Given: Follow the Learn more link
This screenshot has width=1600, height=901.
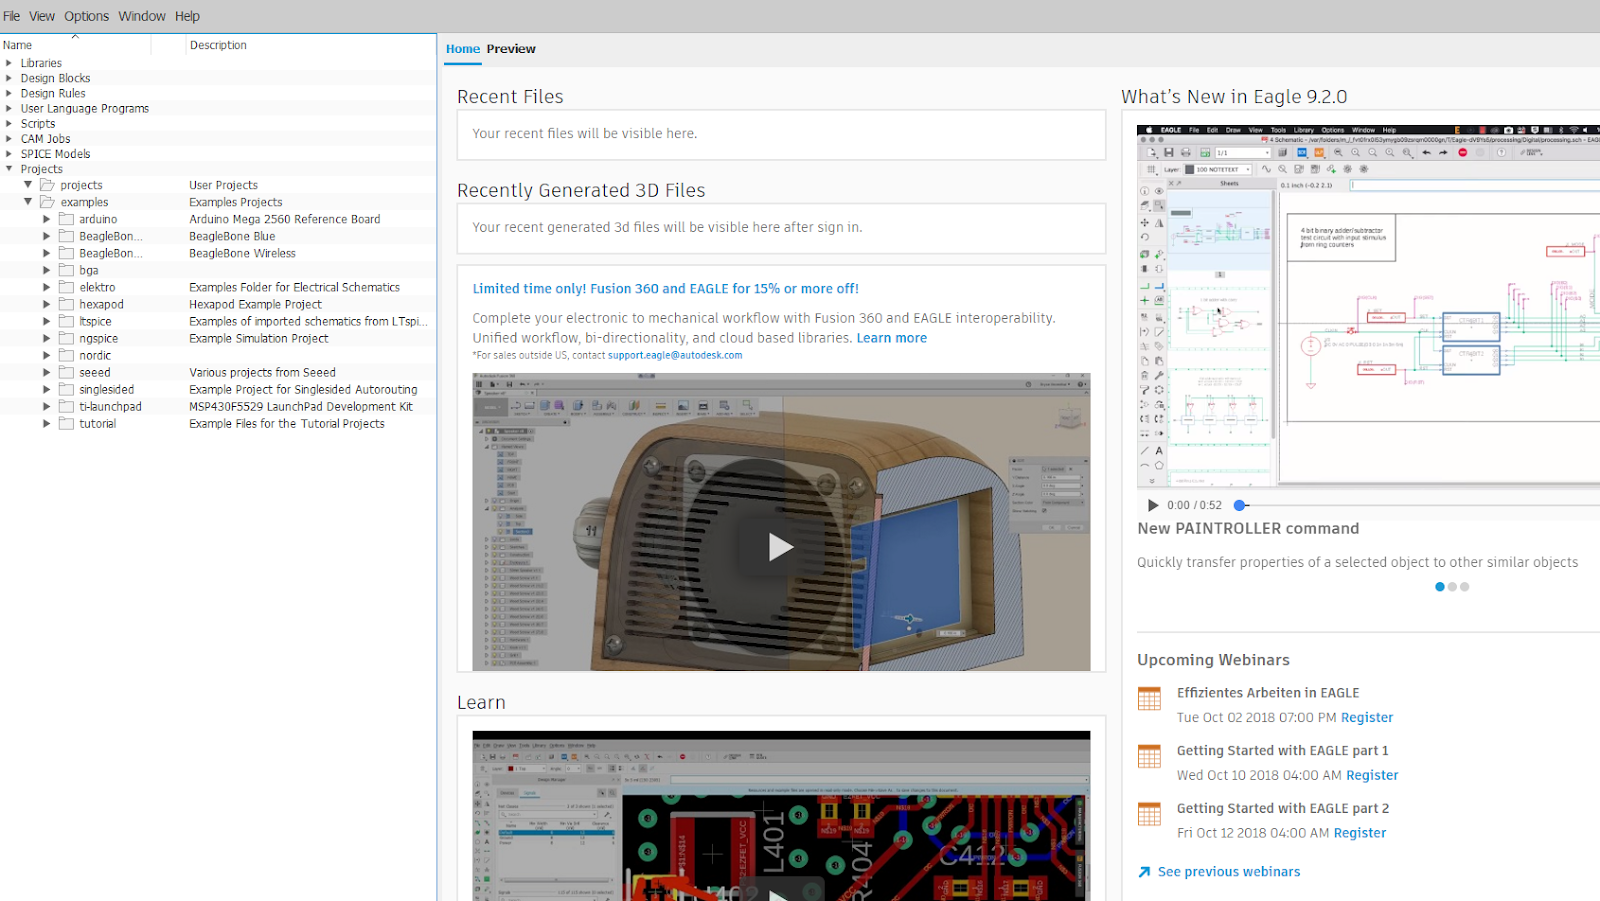Looking at the screenshot, I should [892, 338].
